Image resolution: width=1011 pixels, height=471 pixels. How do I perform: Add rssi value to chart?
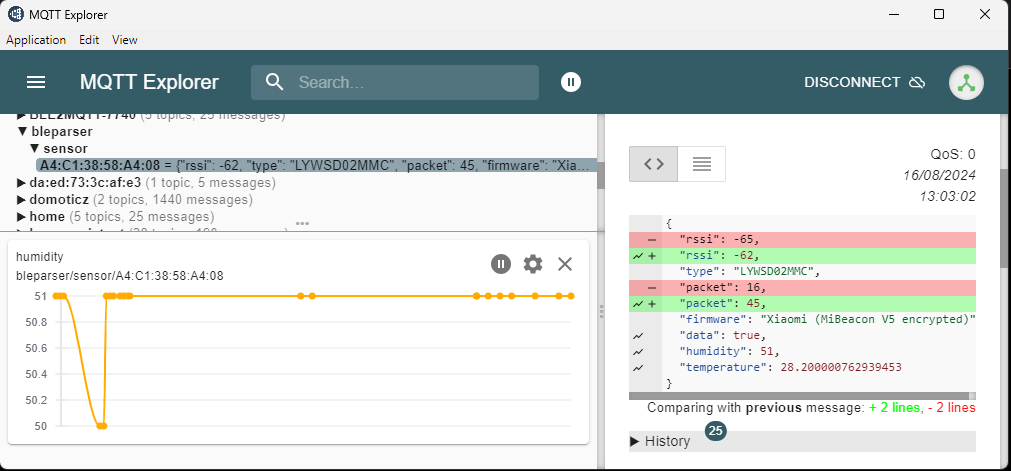coord(638,256)
